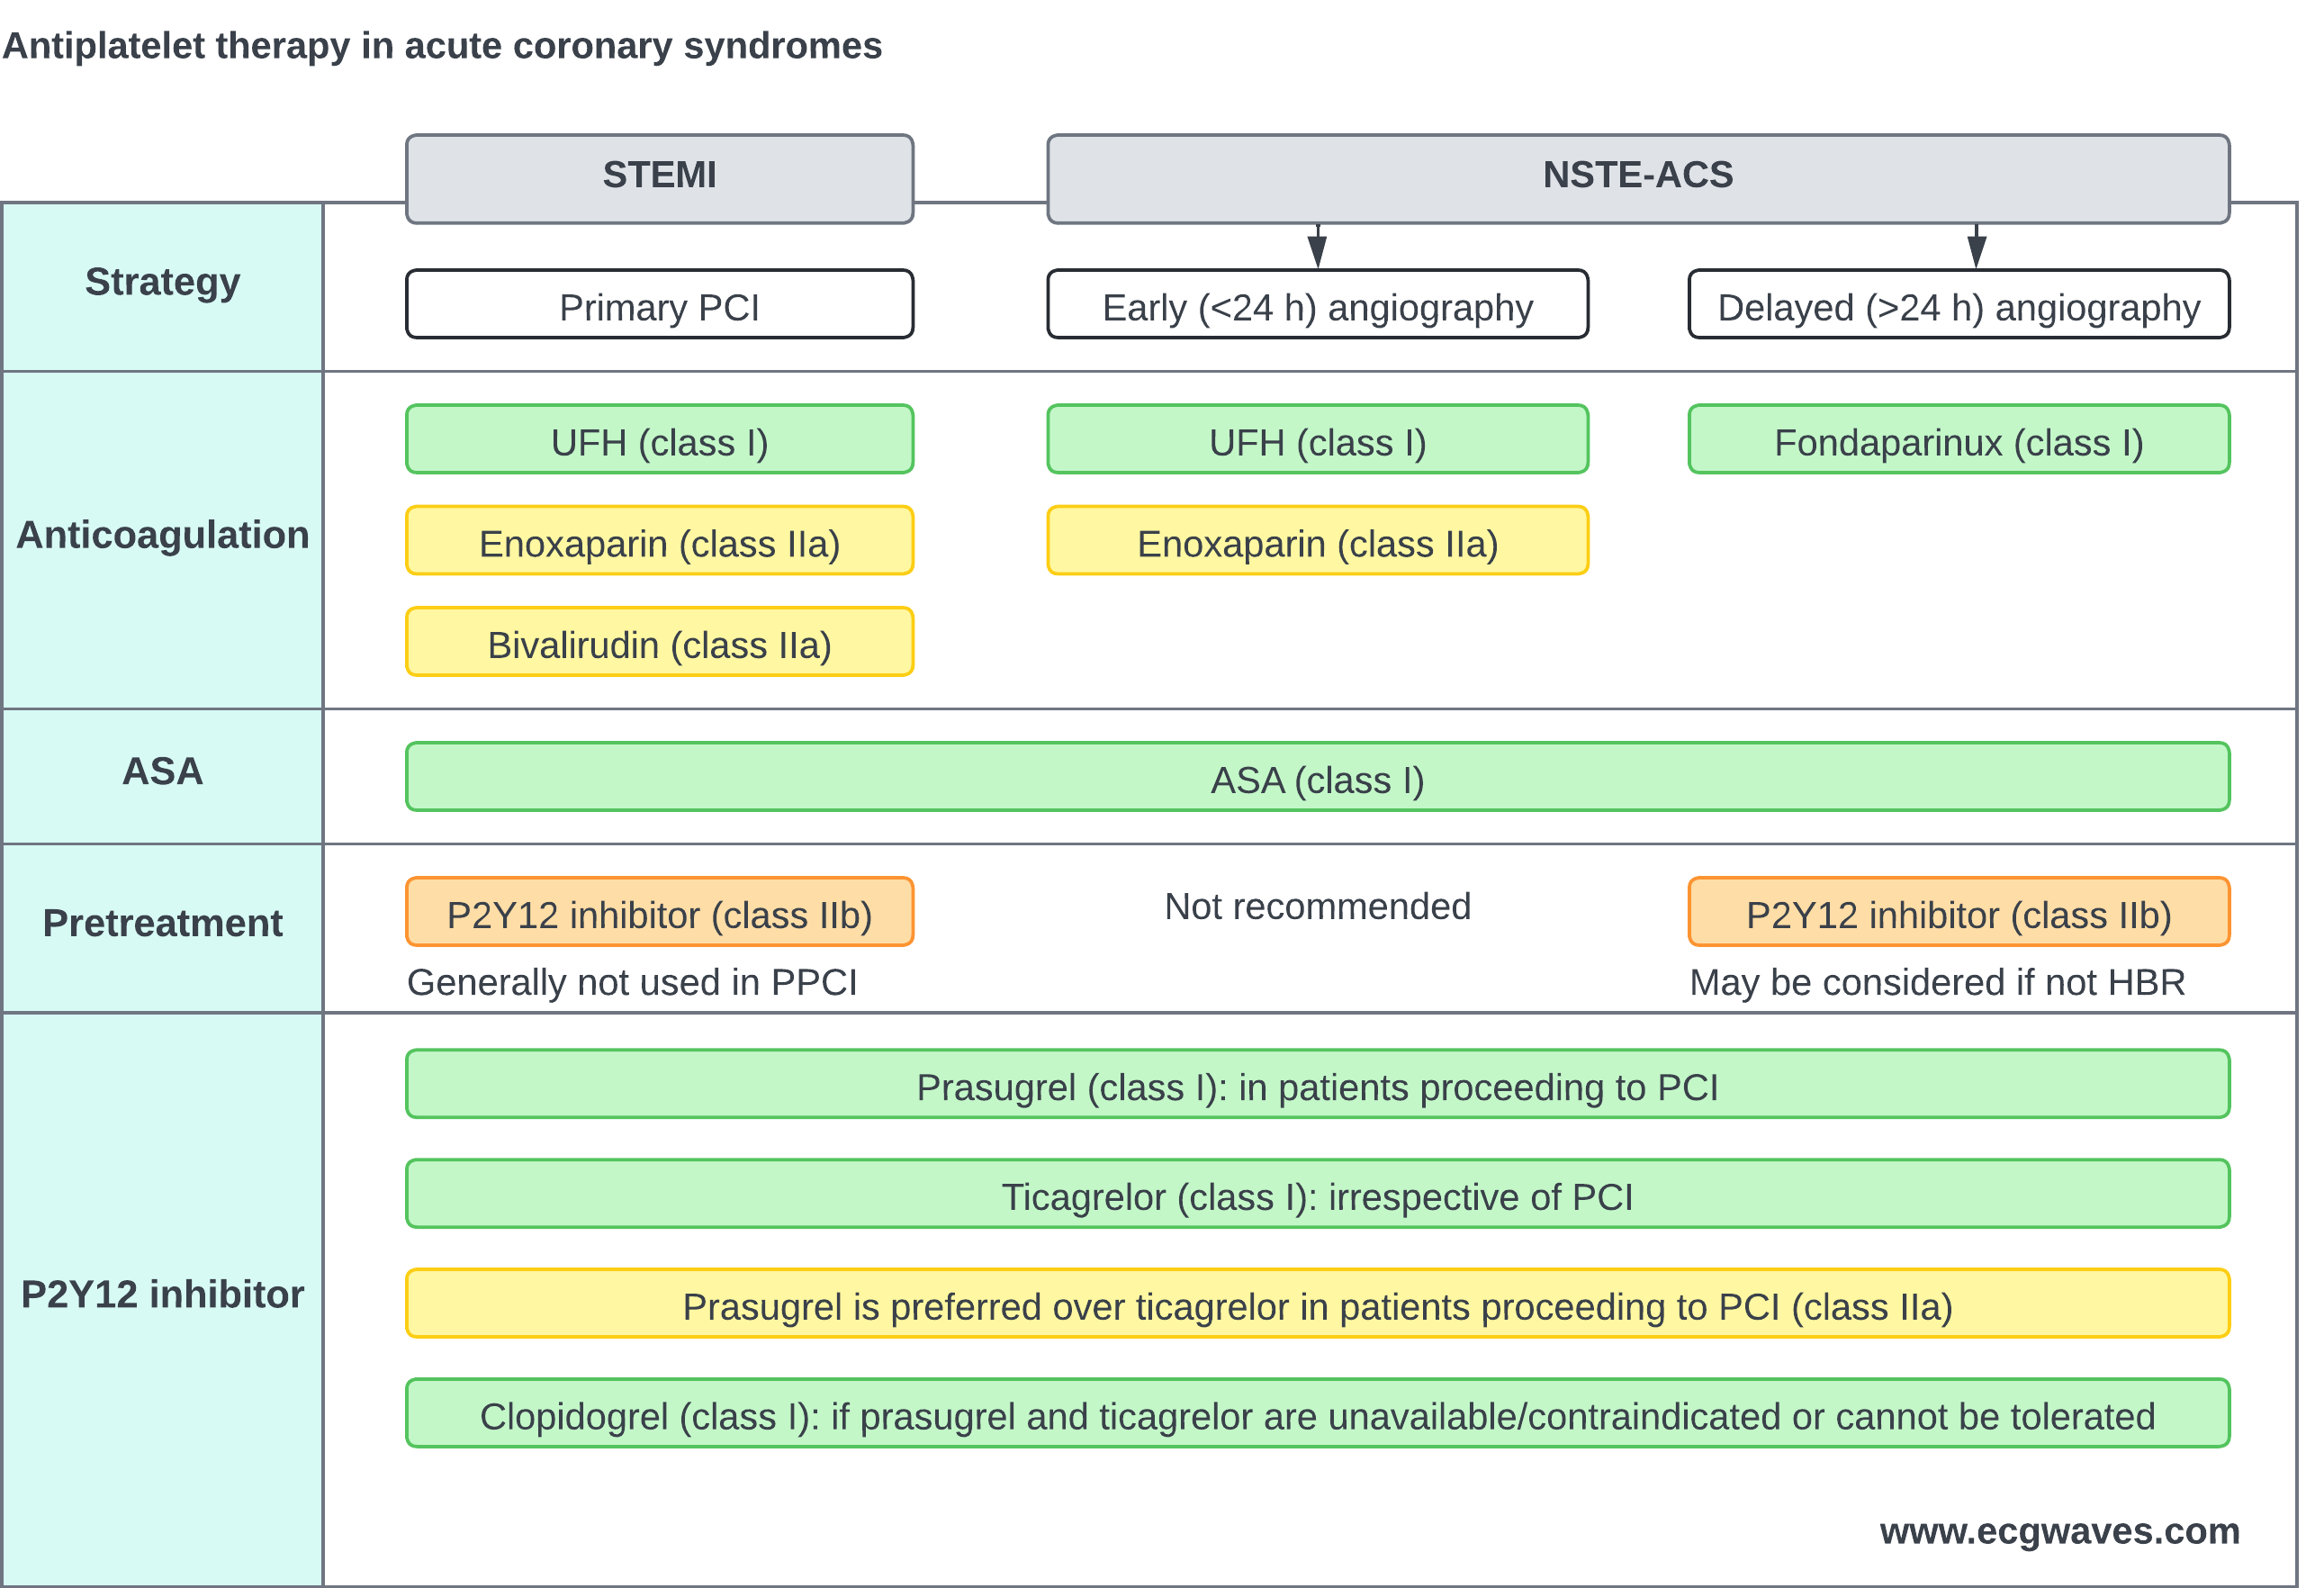Click the STEMI header box
2324x1588 pixels.
pyautogui.click(x=659, y=179)
